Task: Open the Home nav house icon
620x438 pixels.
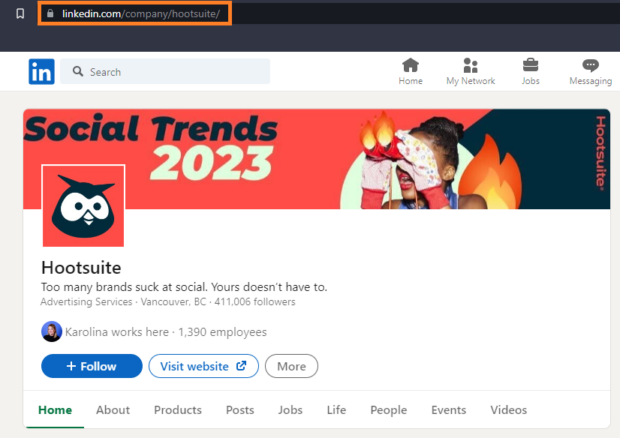Action: [410, 65]
